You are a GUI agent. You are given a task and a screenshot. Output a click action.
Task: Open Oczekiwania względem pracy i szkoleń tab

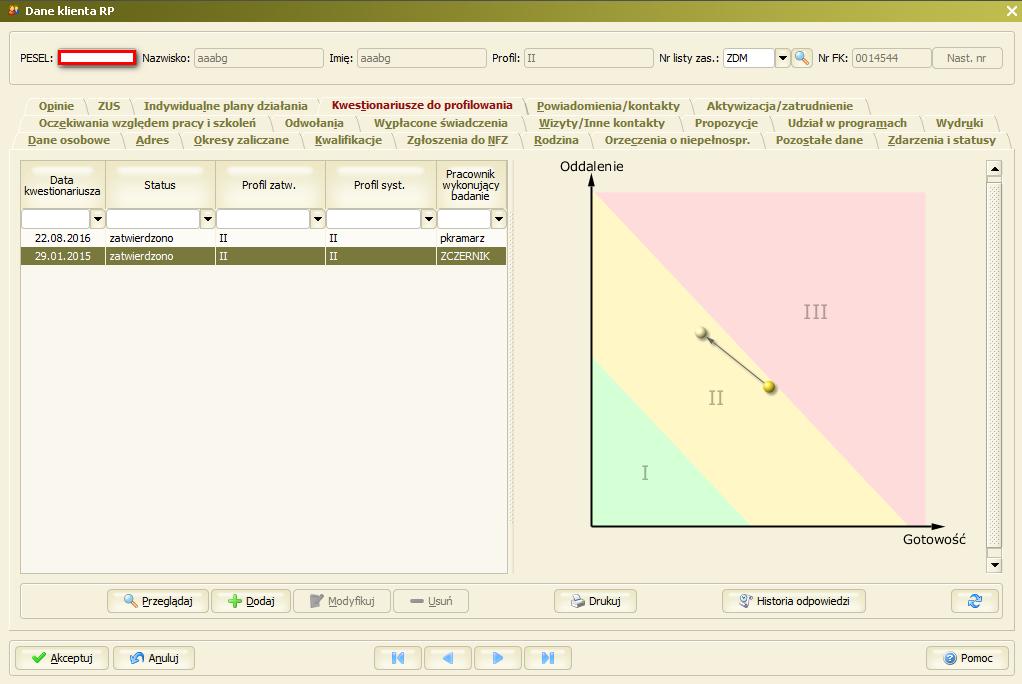(147, 123)
